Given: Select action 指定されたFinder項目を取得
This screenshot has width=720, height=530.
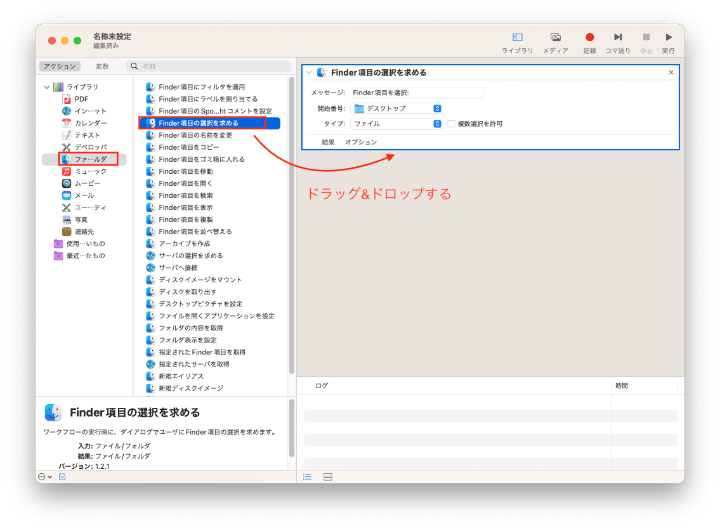Looking at the screenshot, I should point(196,352).
